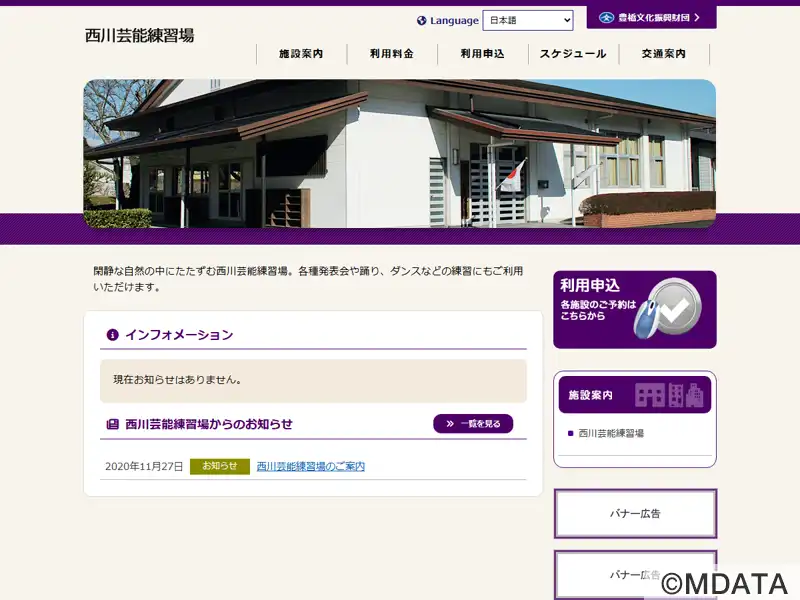Open the 利用申込 navigation menu item
The image size is (800, 600).
click(x=483, y=54)
